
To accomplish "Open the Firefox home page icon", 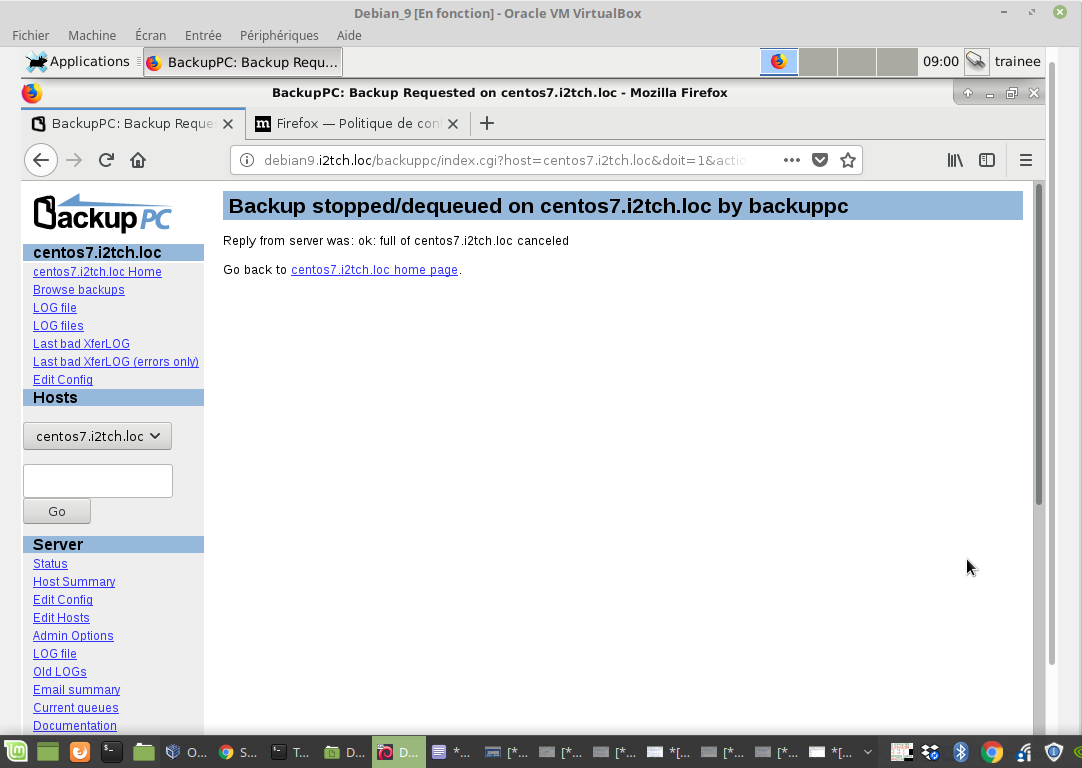I will 138,160.
